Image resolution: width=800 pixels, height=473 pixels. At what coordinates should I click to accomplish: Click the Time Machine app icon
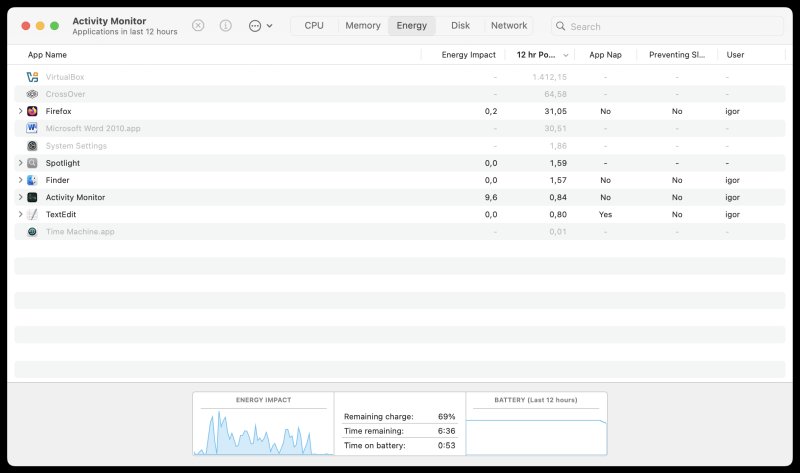click(x=32, y=231)
